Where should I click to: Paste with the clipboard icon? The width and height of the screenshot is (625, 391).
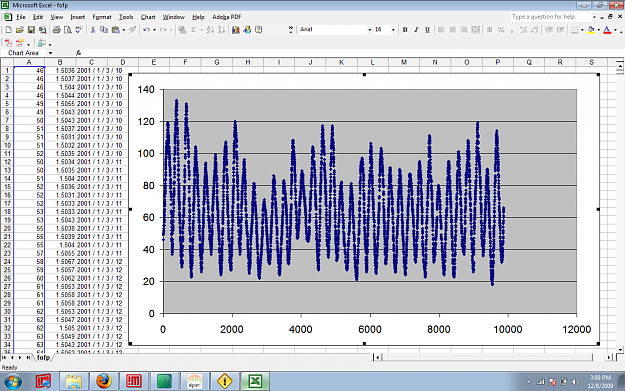(116, 30)
